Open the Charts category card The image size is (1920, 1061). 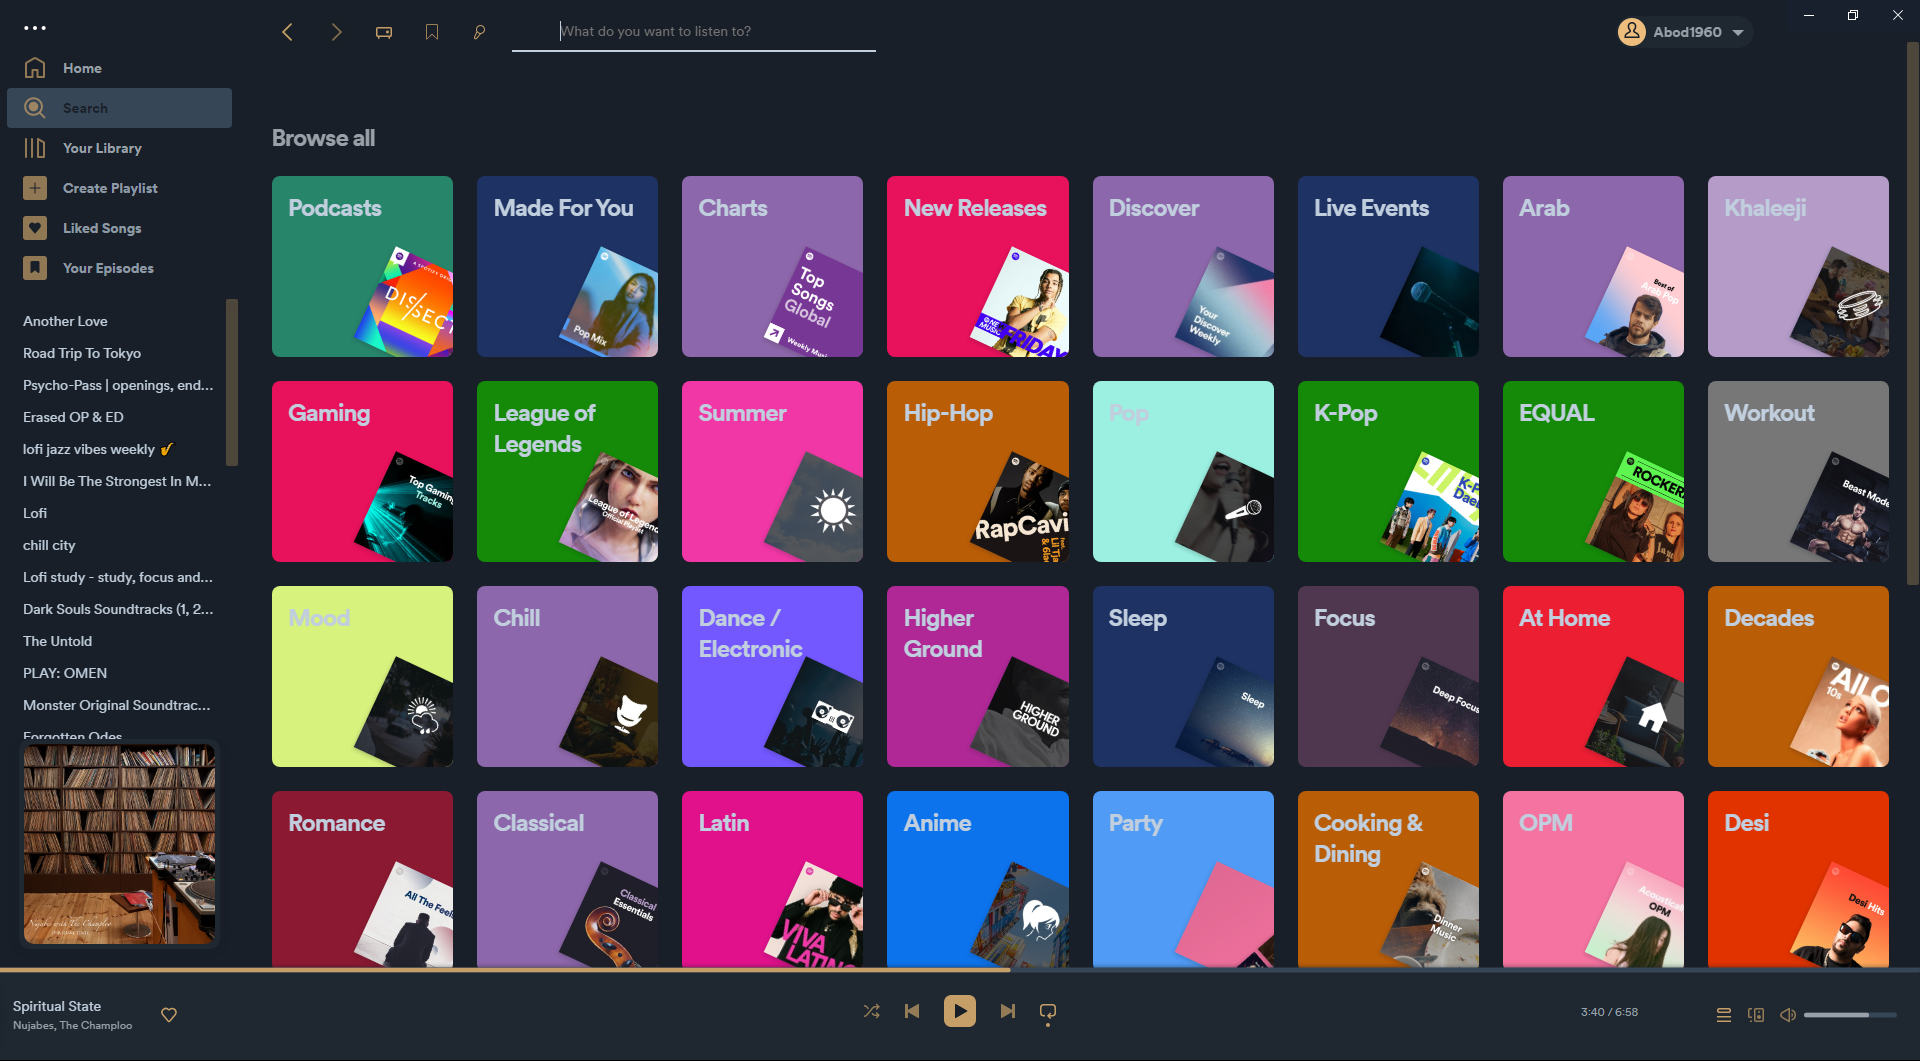pos(772,266)
